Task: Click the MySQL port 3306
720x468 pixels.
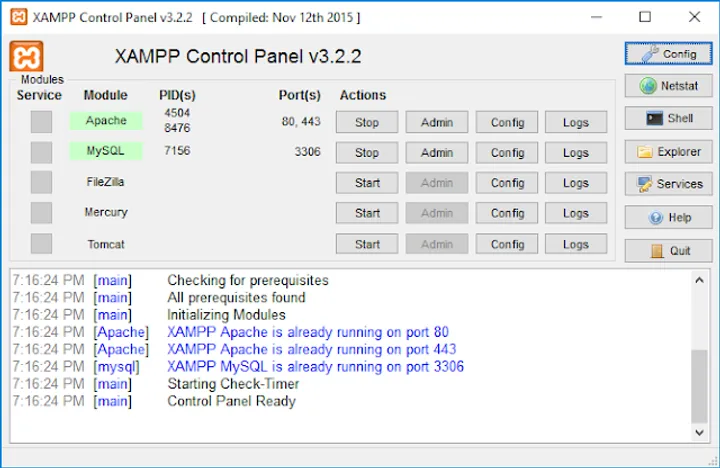Action: (307, 152)
